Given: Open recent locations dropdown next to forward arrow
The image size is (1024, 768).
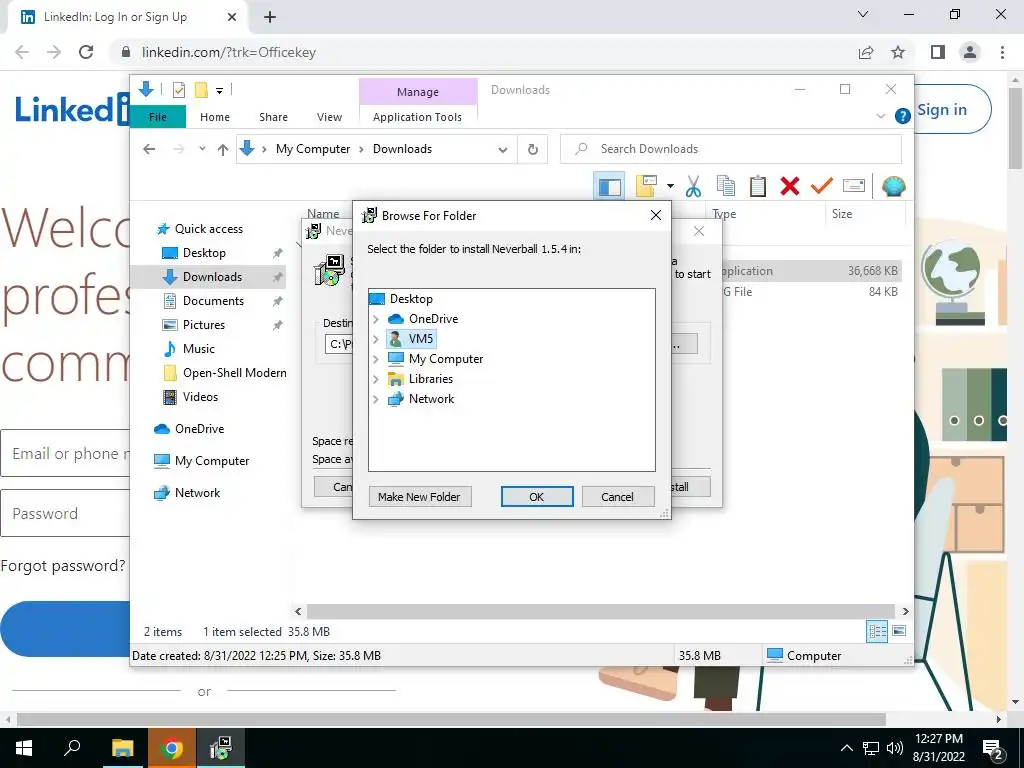Looking at the screenshot, I should pos(202,149).
